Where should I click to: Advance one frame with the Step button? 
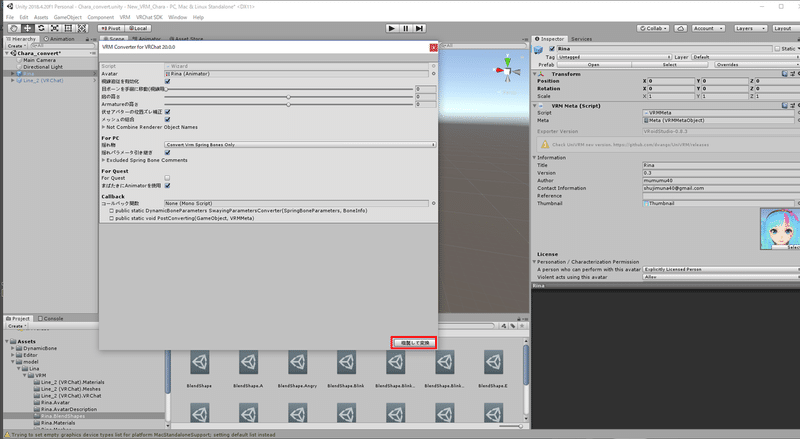point(419,29)
